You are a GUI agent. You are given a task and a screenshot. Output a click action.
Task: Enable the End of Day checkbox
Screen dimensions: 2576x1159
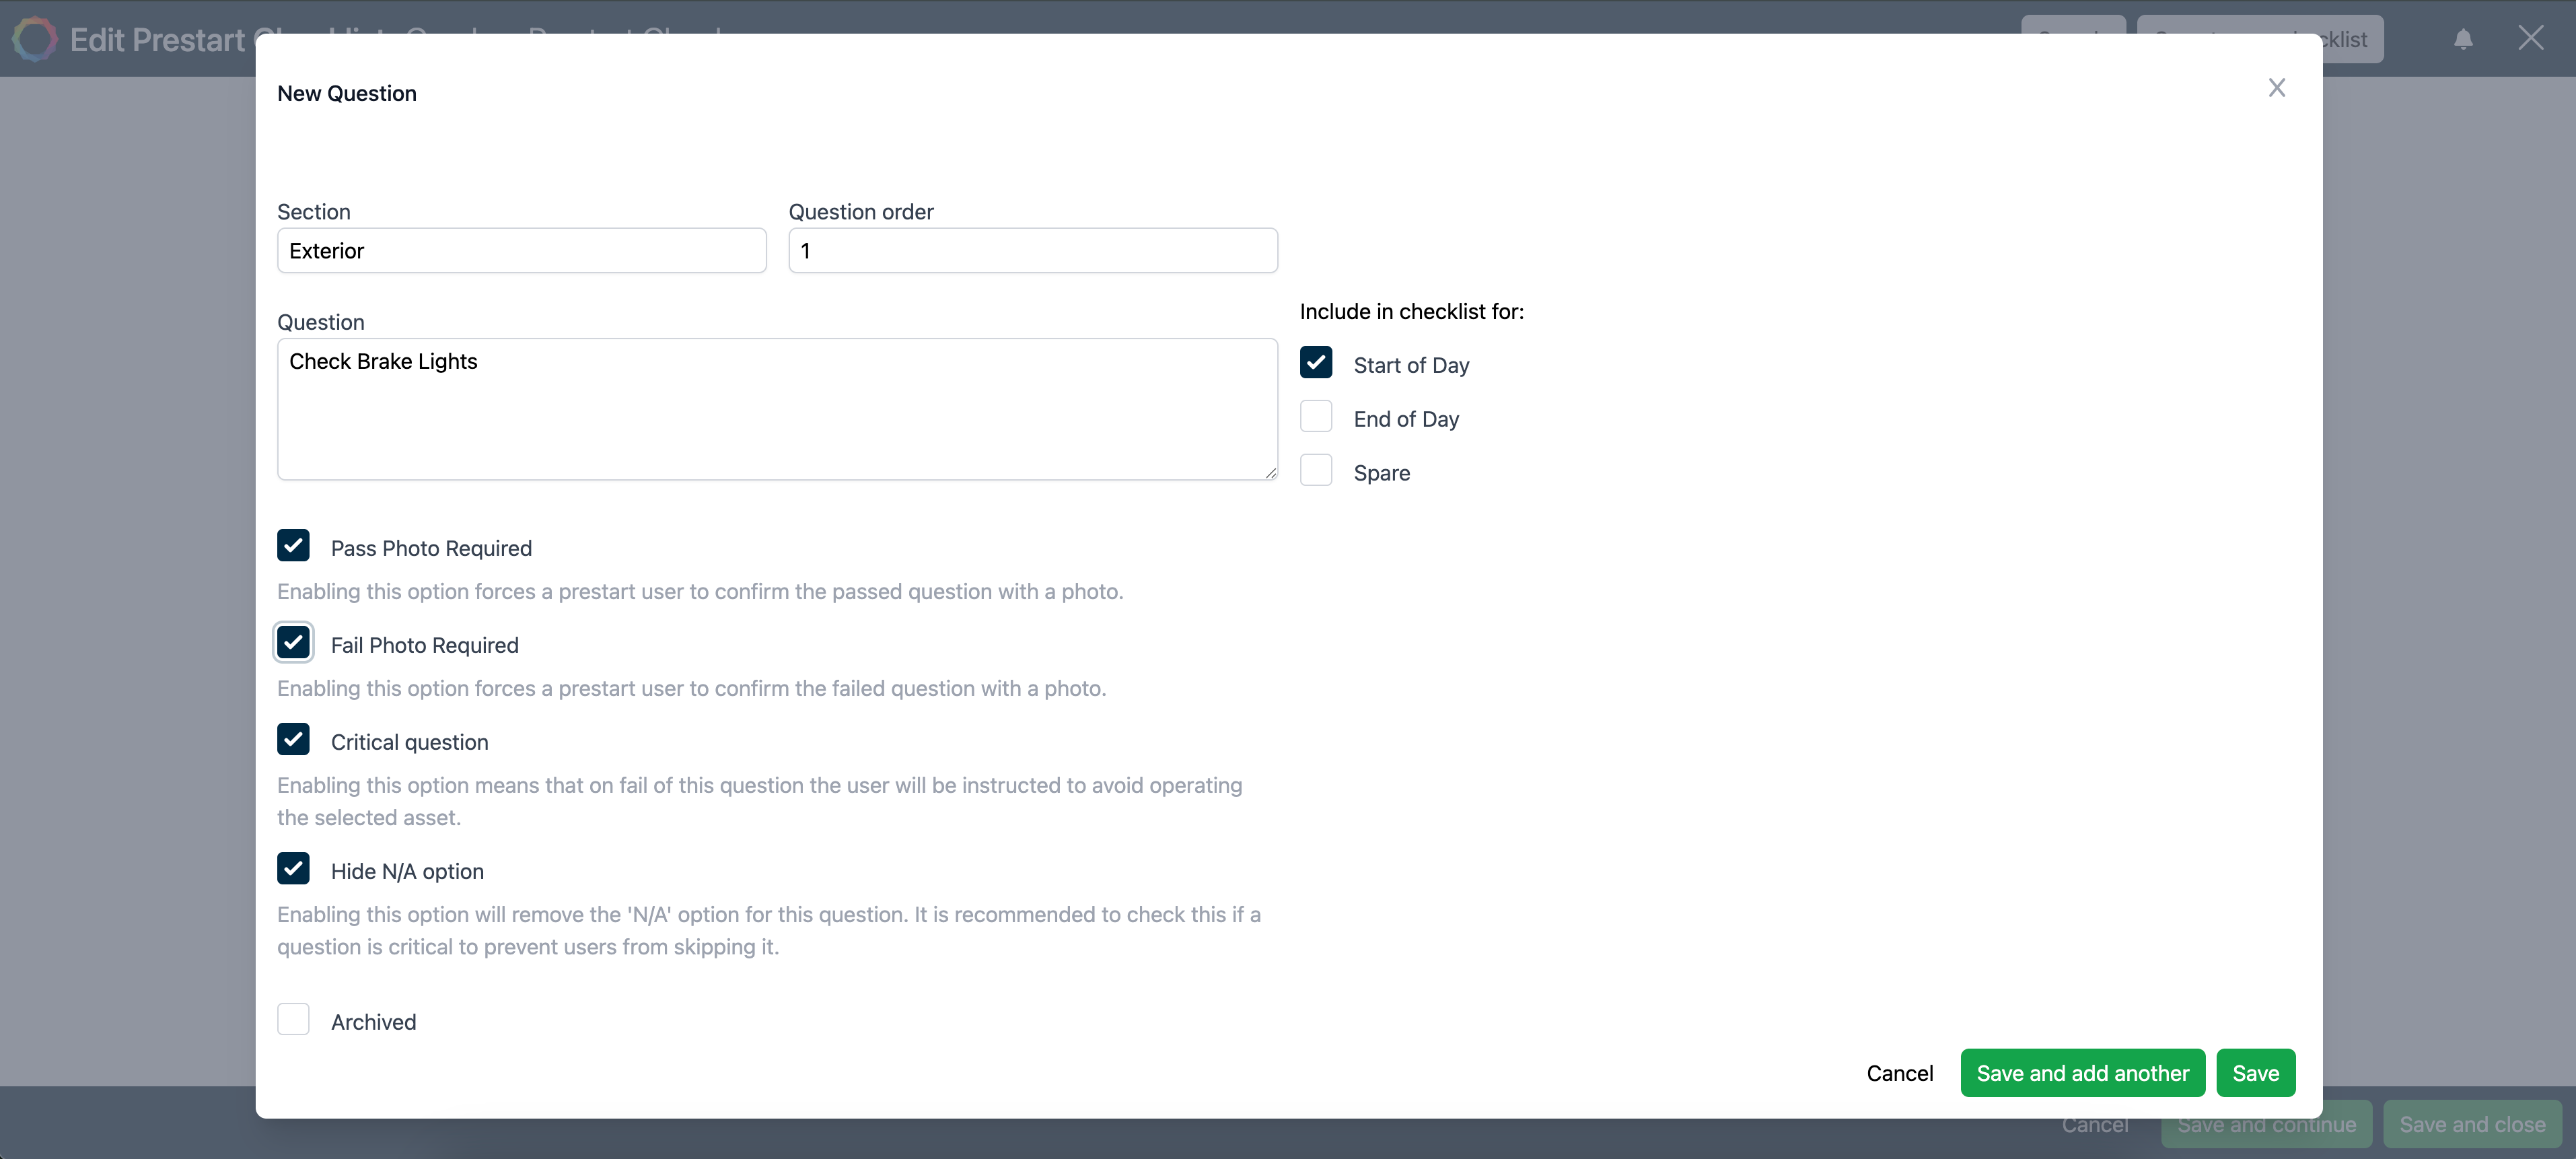coord(1316,416)
